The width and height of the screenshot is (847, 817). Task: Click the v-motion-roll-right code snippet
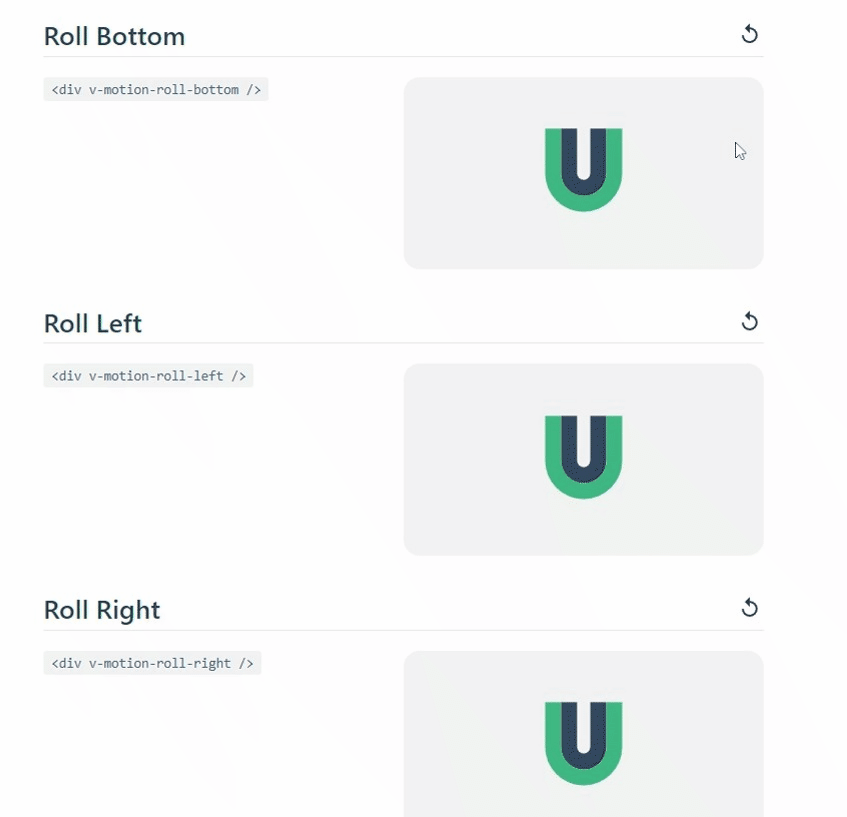152,663
